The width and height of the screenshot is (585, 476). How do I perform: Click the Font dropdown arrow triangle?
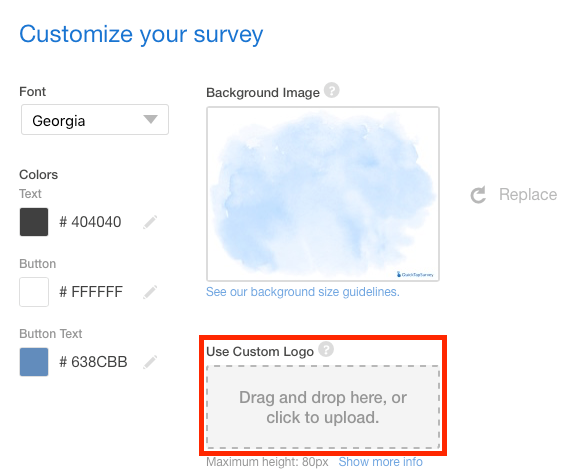[151, 119]
